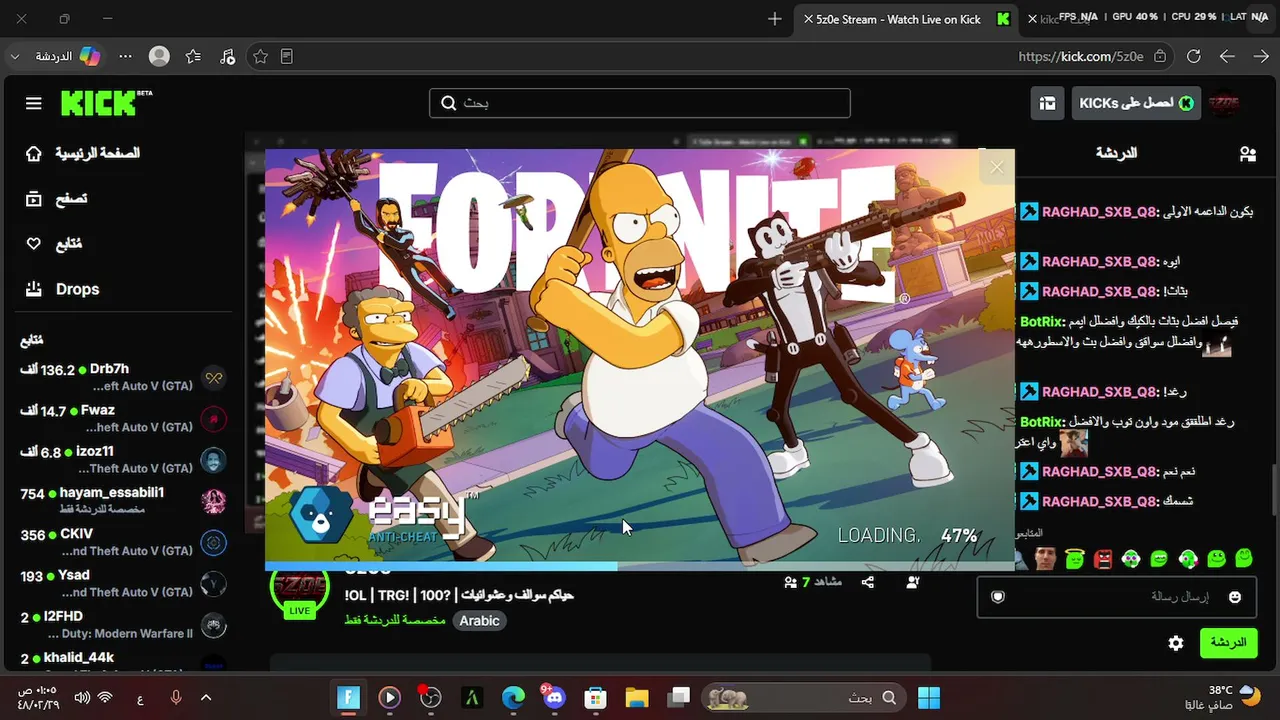The height and width of the screenshot is (720, 1280).
Task: Click the share icon under the stream
Action: click(867, 582)
